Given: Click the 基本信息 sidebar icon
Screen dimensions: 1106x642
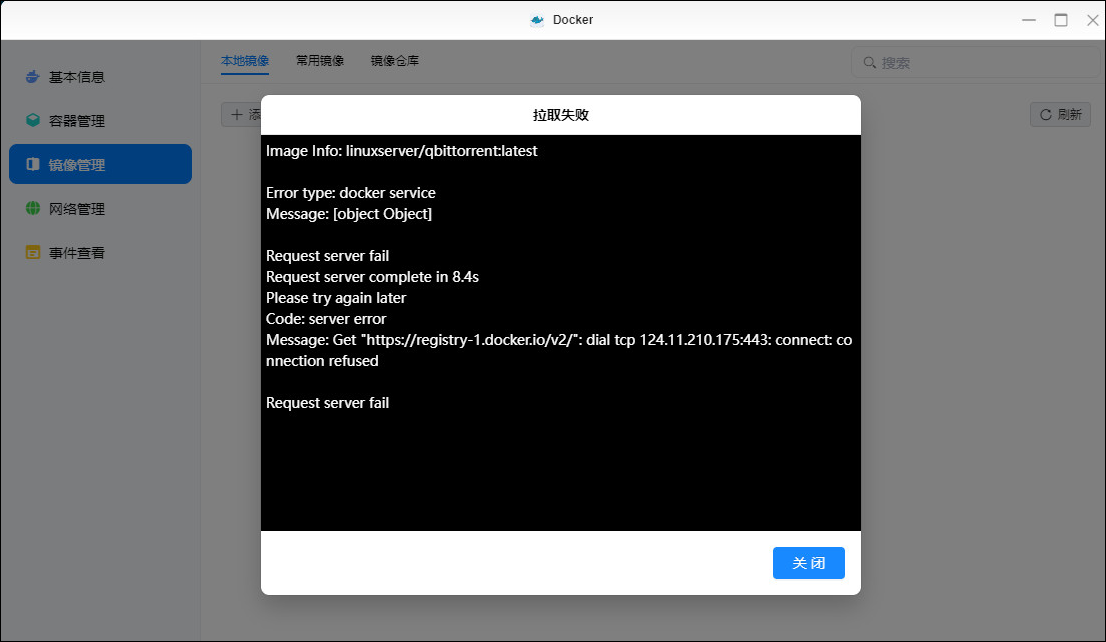Looking at the screenshot, I should (x=33, y=77).
